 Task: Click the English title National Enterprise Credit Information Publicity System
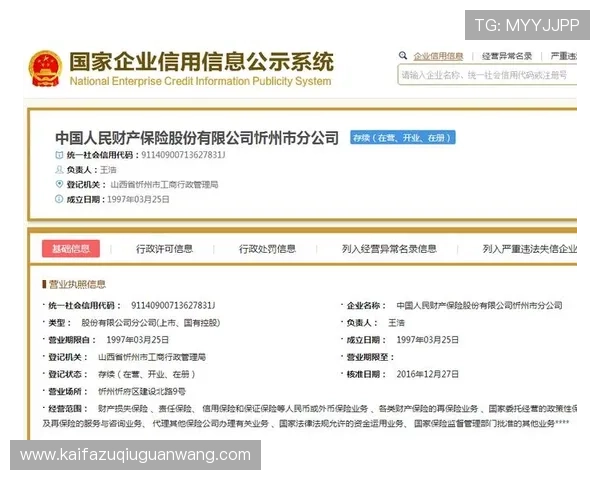[x=201, y=81]
